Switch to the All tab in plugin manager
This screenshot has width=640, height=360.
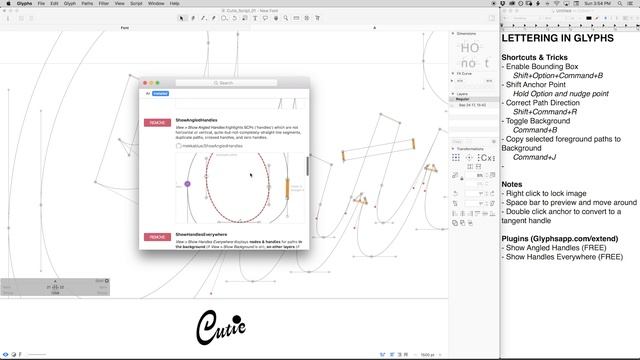pyautogui.click(x=148, y=93)
